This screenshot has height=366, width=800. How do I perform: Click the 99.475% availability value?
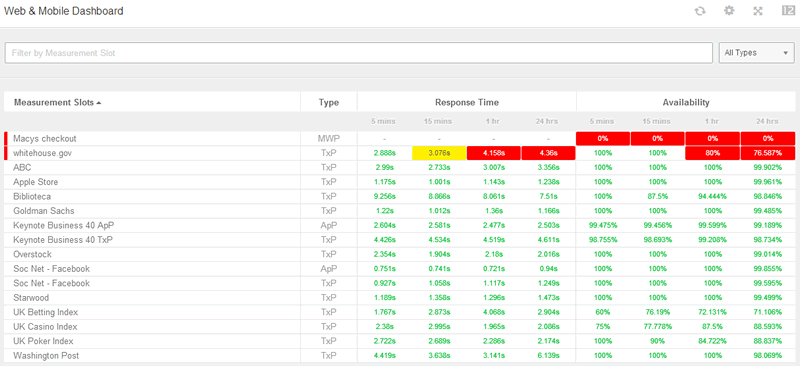[x=603, y=226]
